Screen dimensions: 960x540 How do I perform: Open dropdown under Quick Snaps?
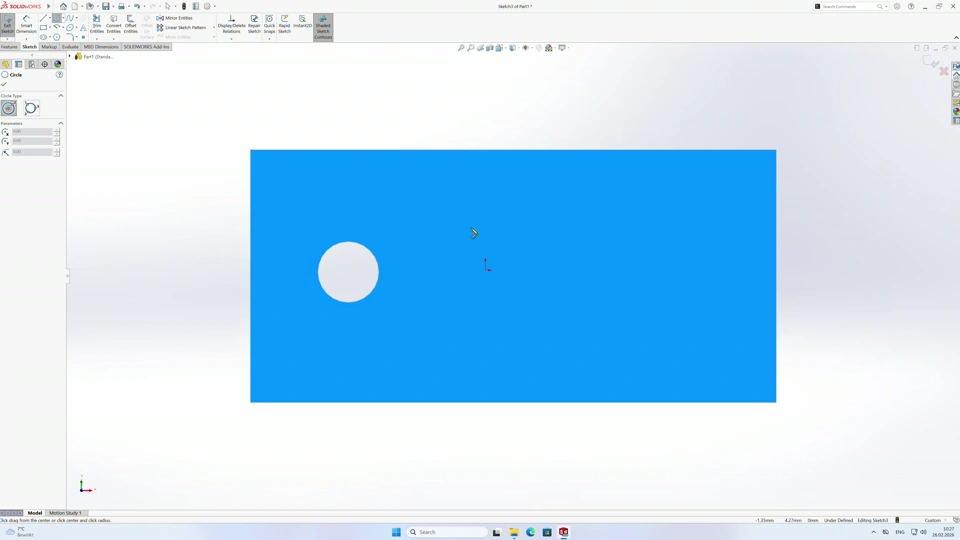point(269,39)
